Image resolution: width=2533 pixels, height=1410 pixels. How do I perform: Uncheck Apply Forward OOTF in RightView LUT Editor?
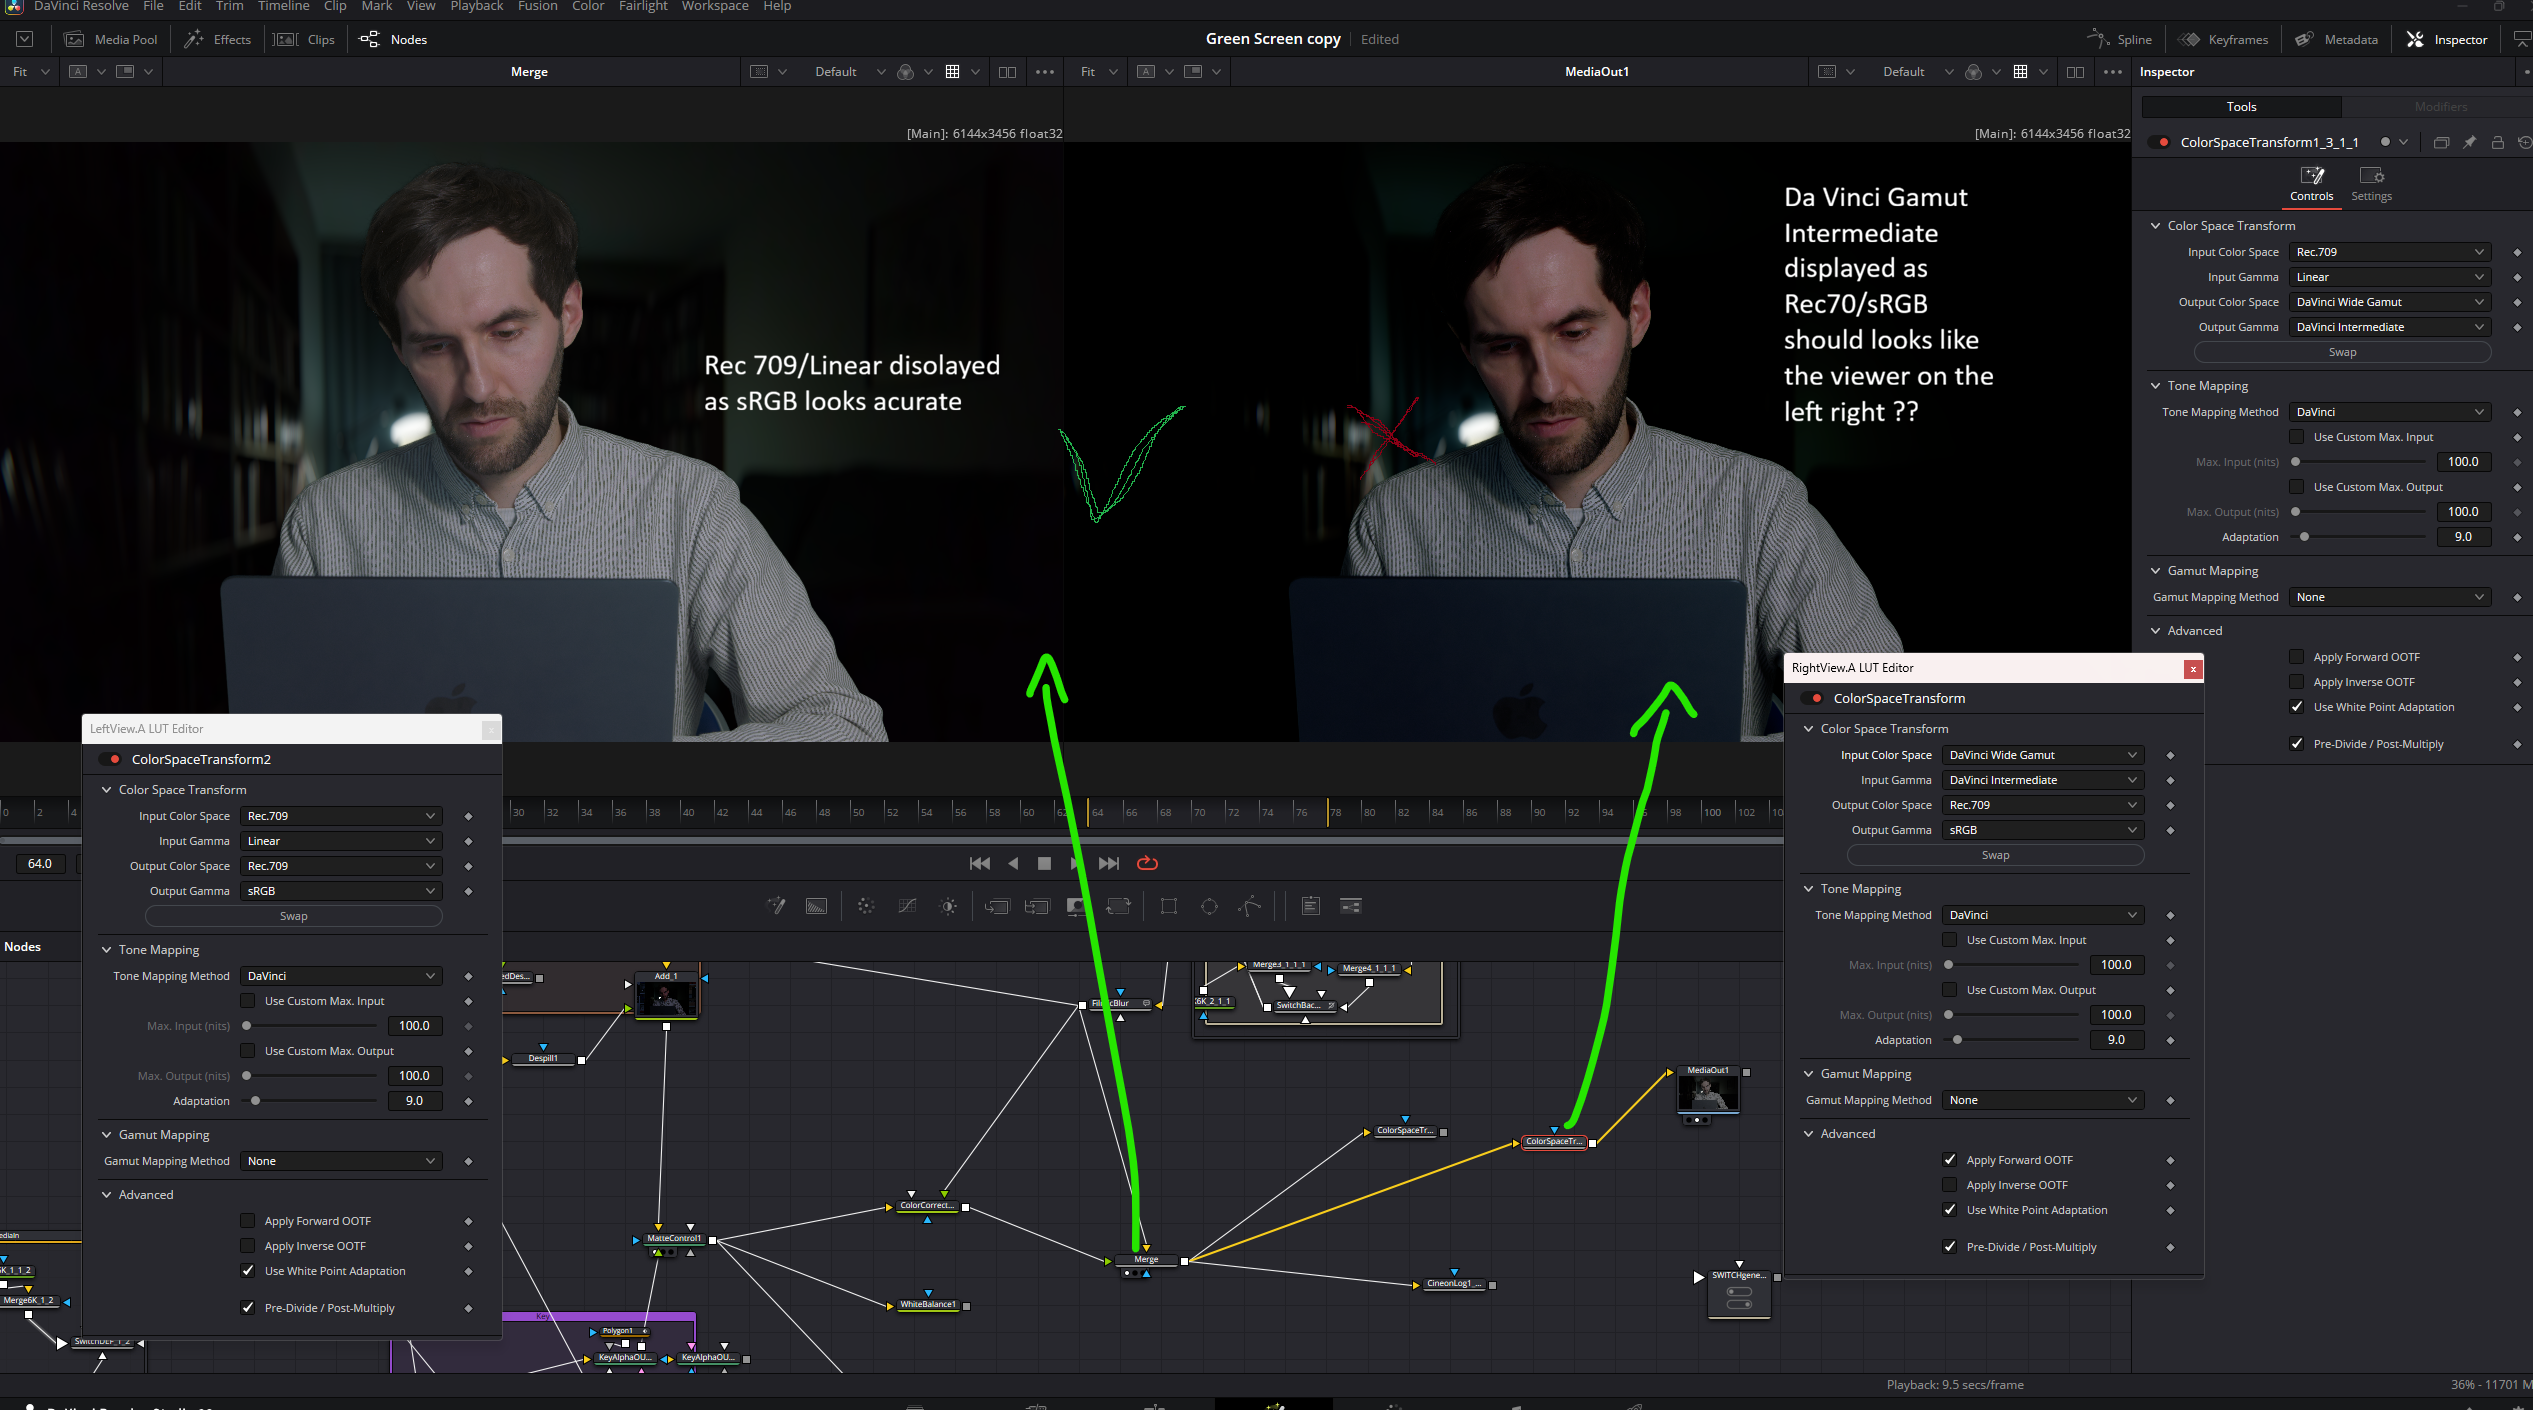coord(1949,1160)
